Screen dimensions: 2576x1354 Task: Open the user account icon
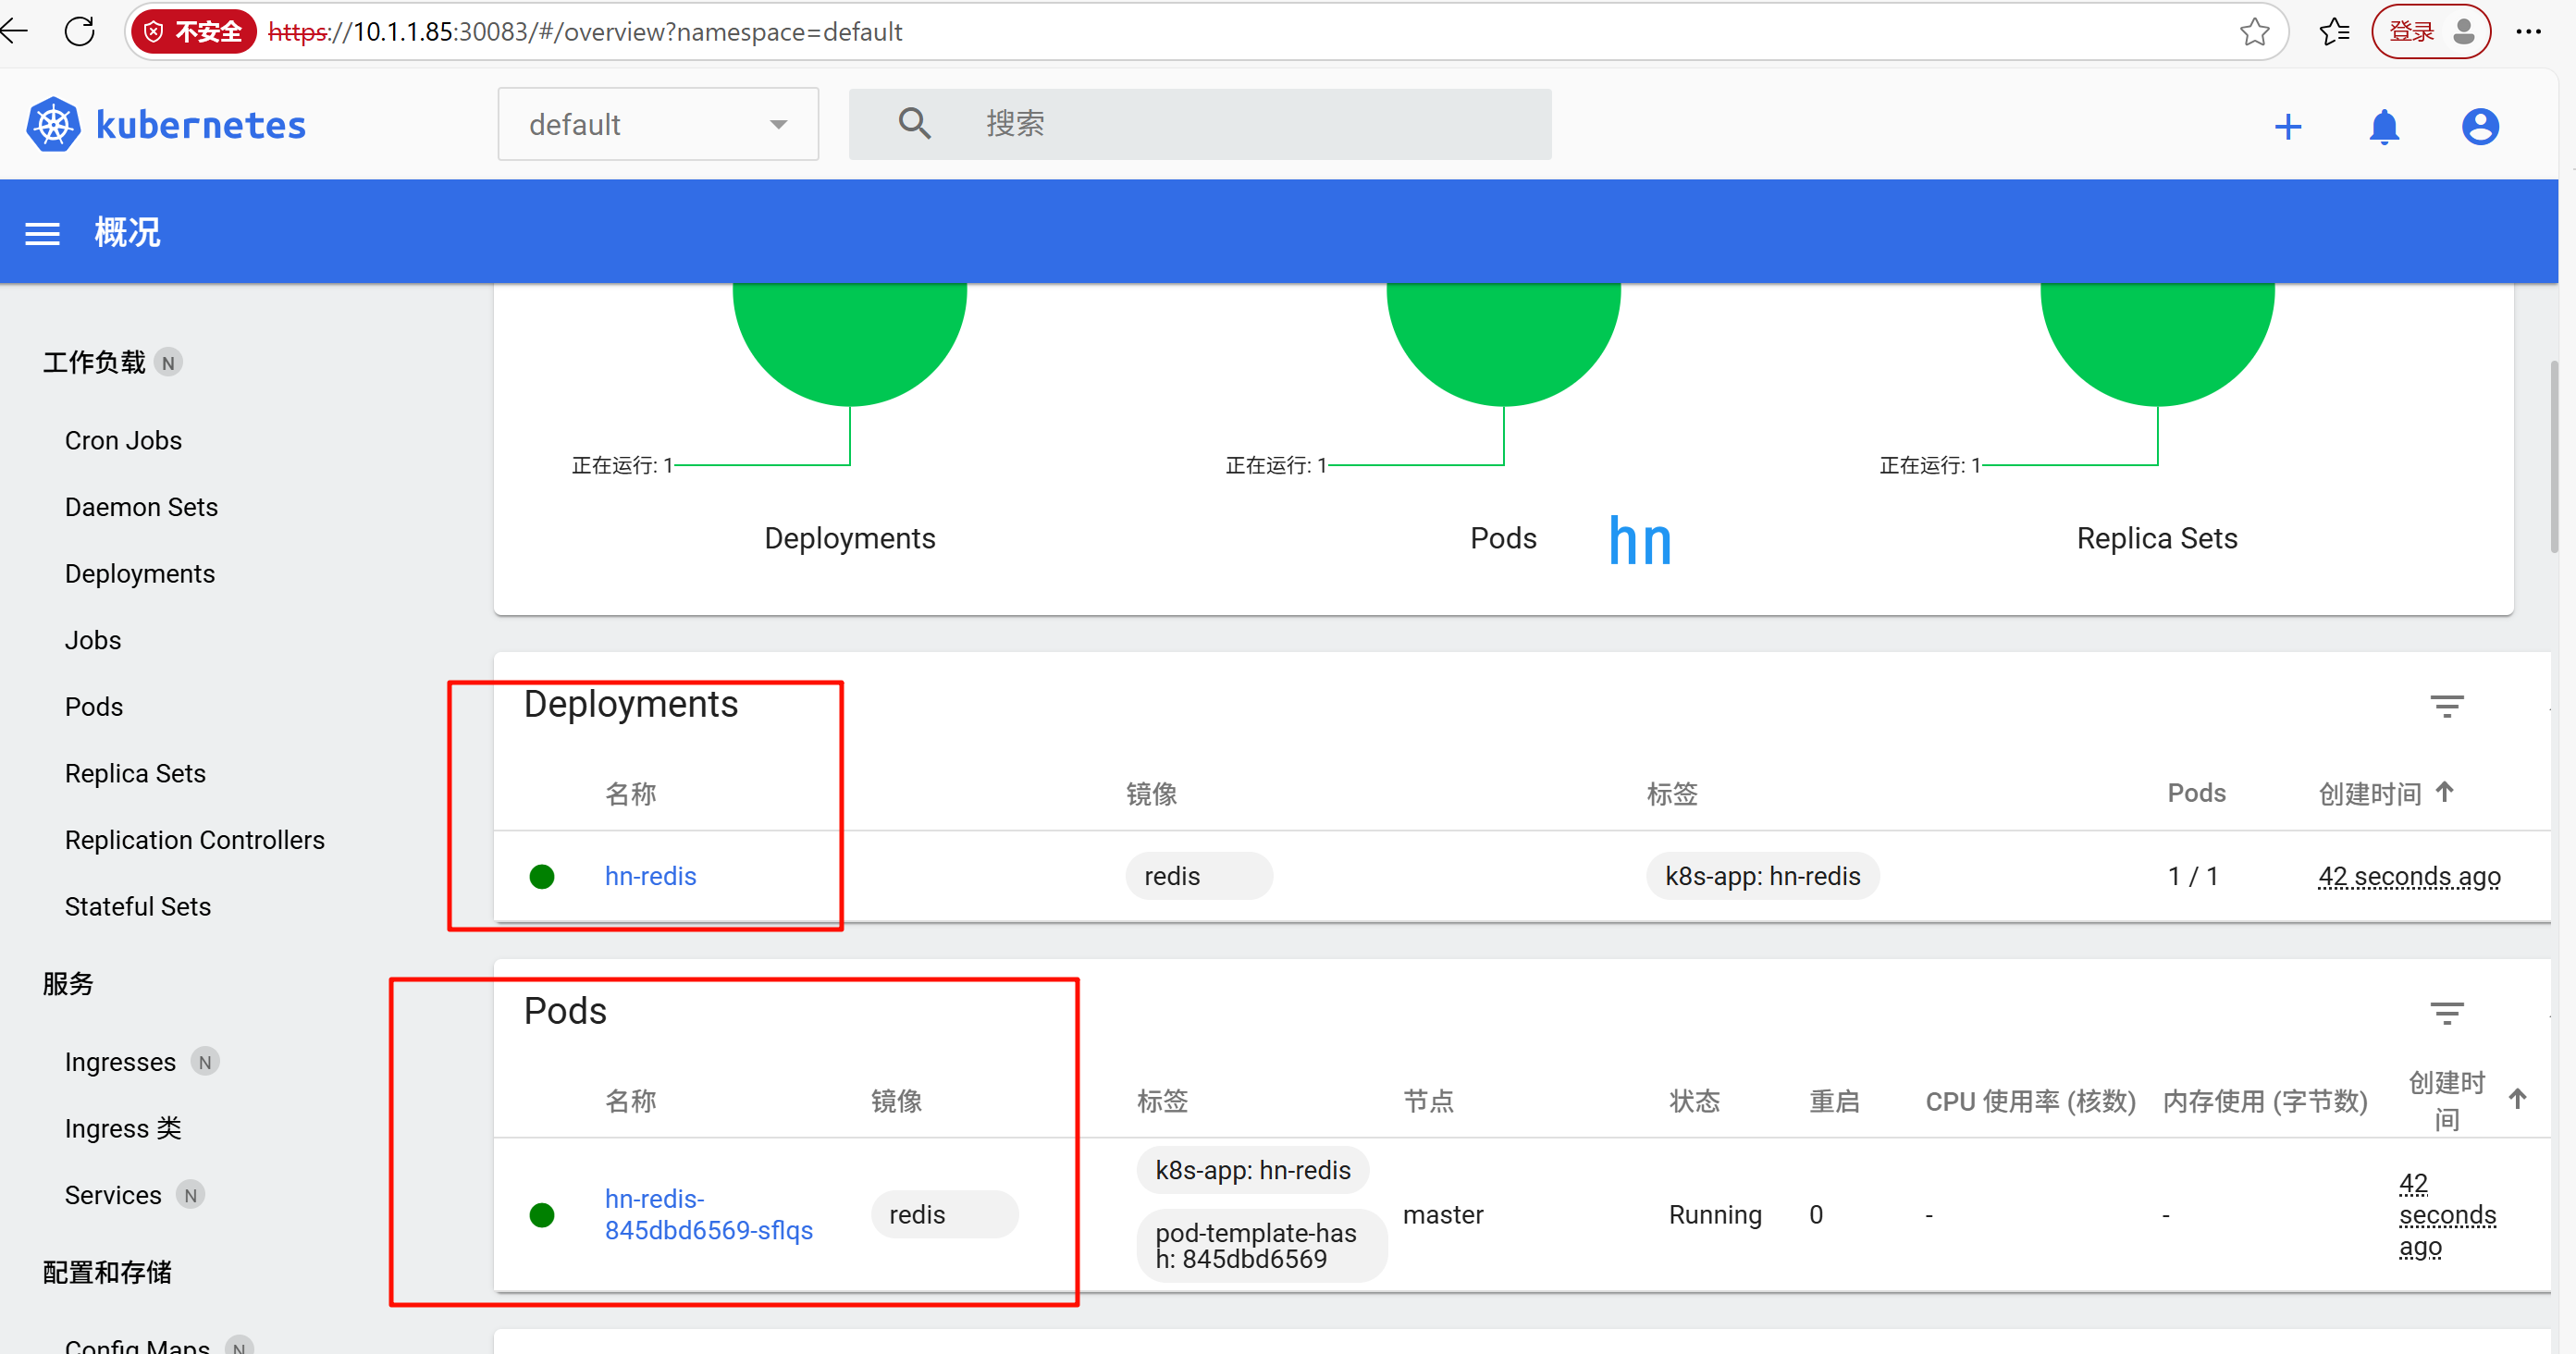pyautogui.click(x=2479, y=127)
